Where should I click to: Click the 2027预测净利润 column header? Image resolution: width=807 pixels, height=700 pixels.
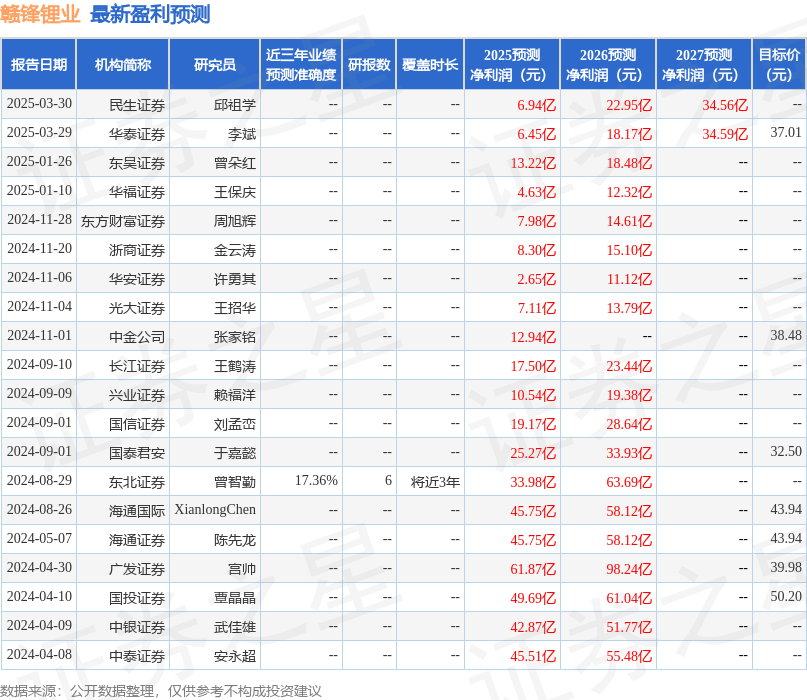point(704,64)
